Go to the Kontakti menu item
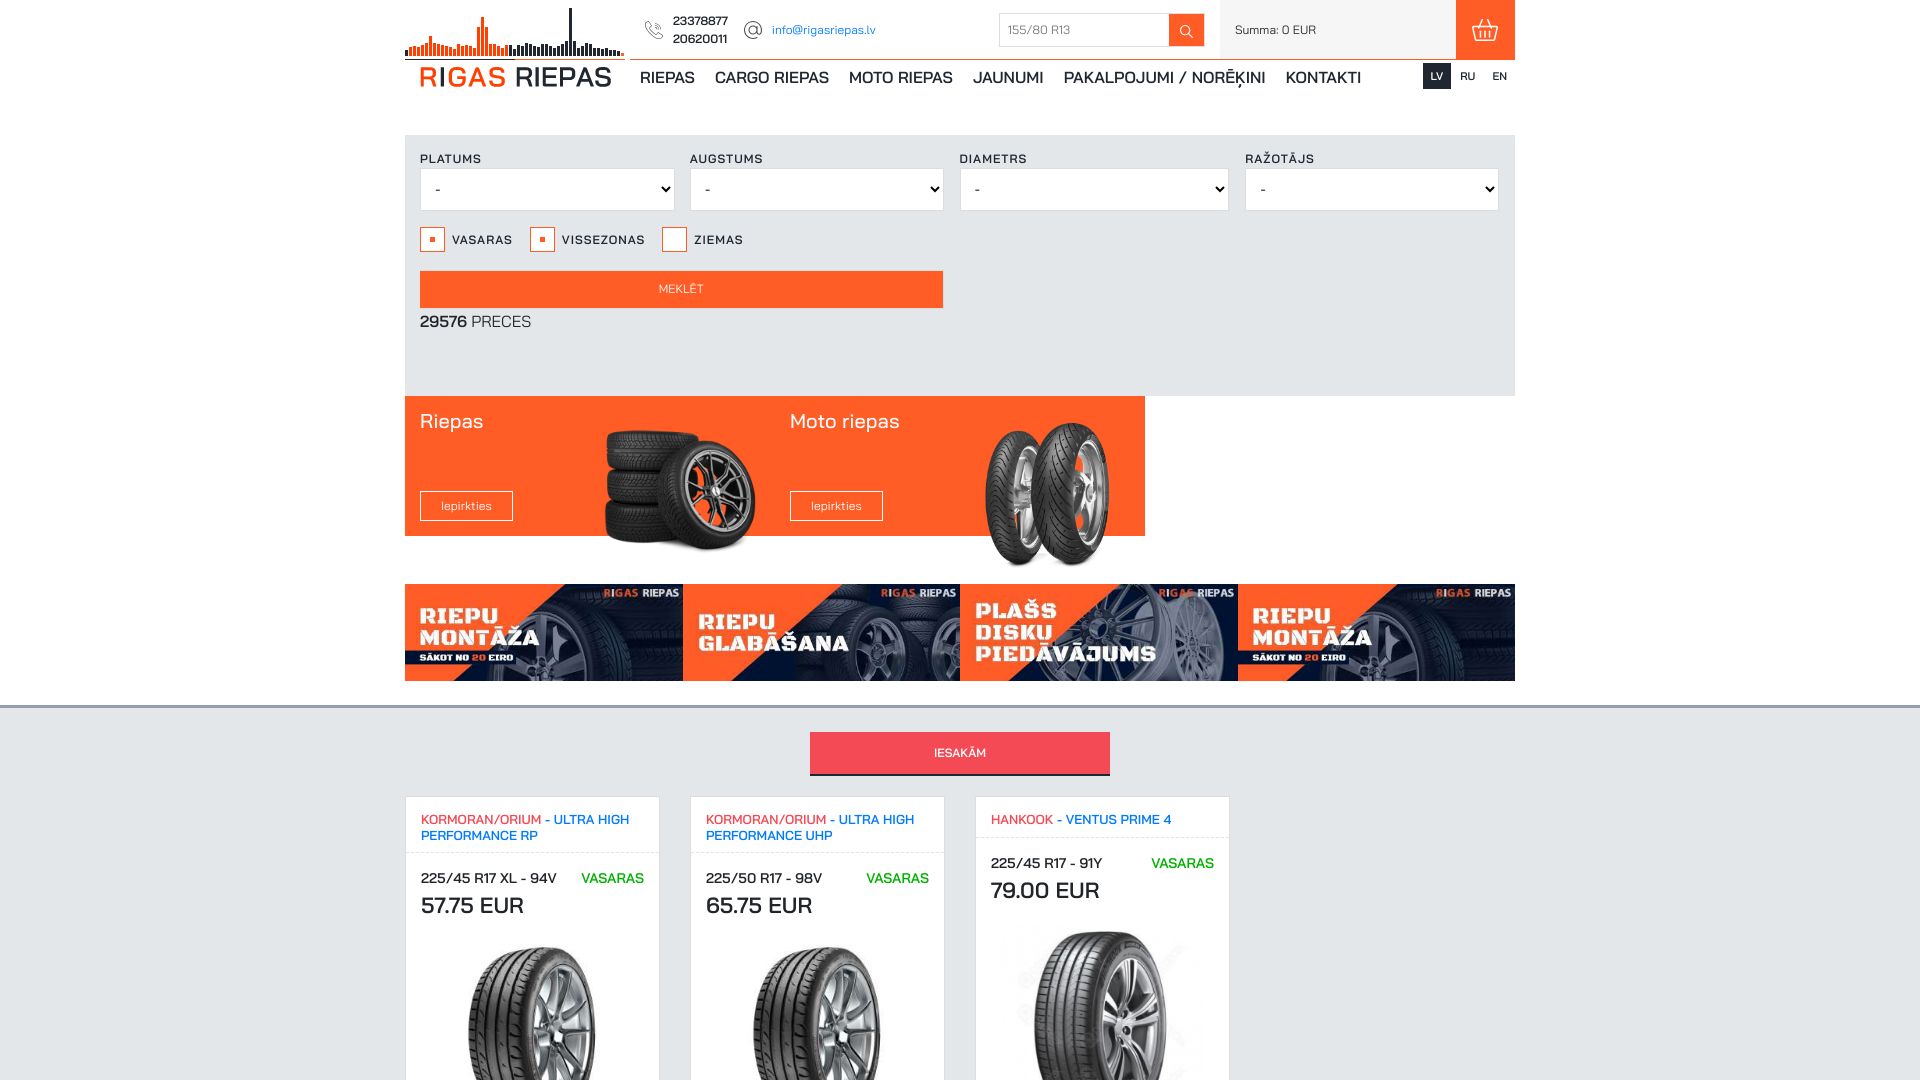The image size is (1920, 1080). point(1322,78)
